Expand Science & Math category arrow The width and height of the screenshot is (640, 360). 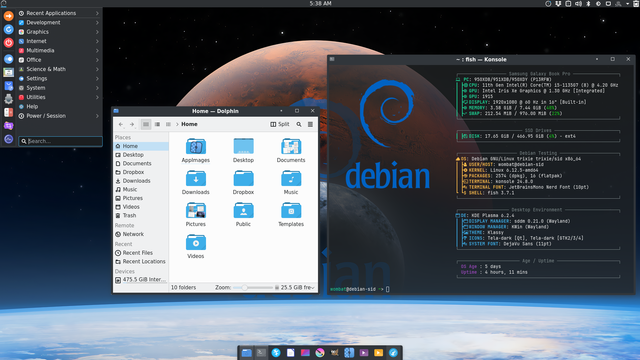coord(97,69)
